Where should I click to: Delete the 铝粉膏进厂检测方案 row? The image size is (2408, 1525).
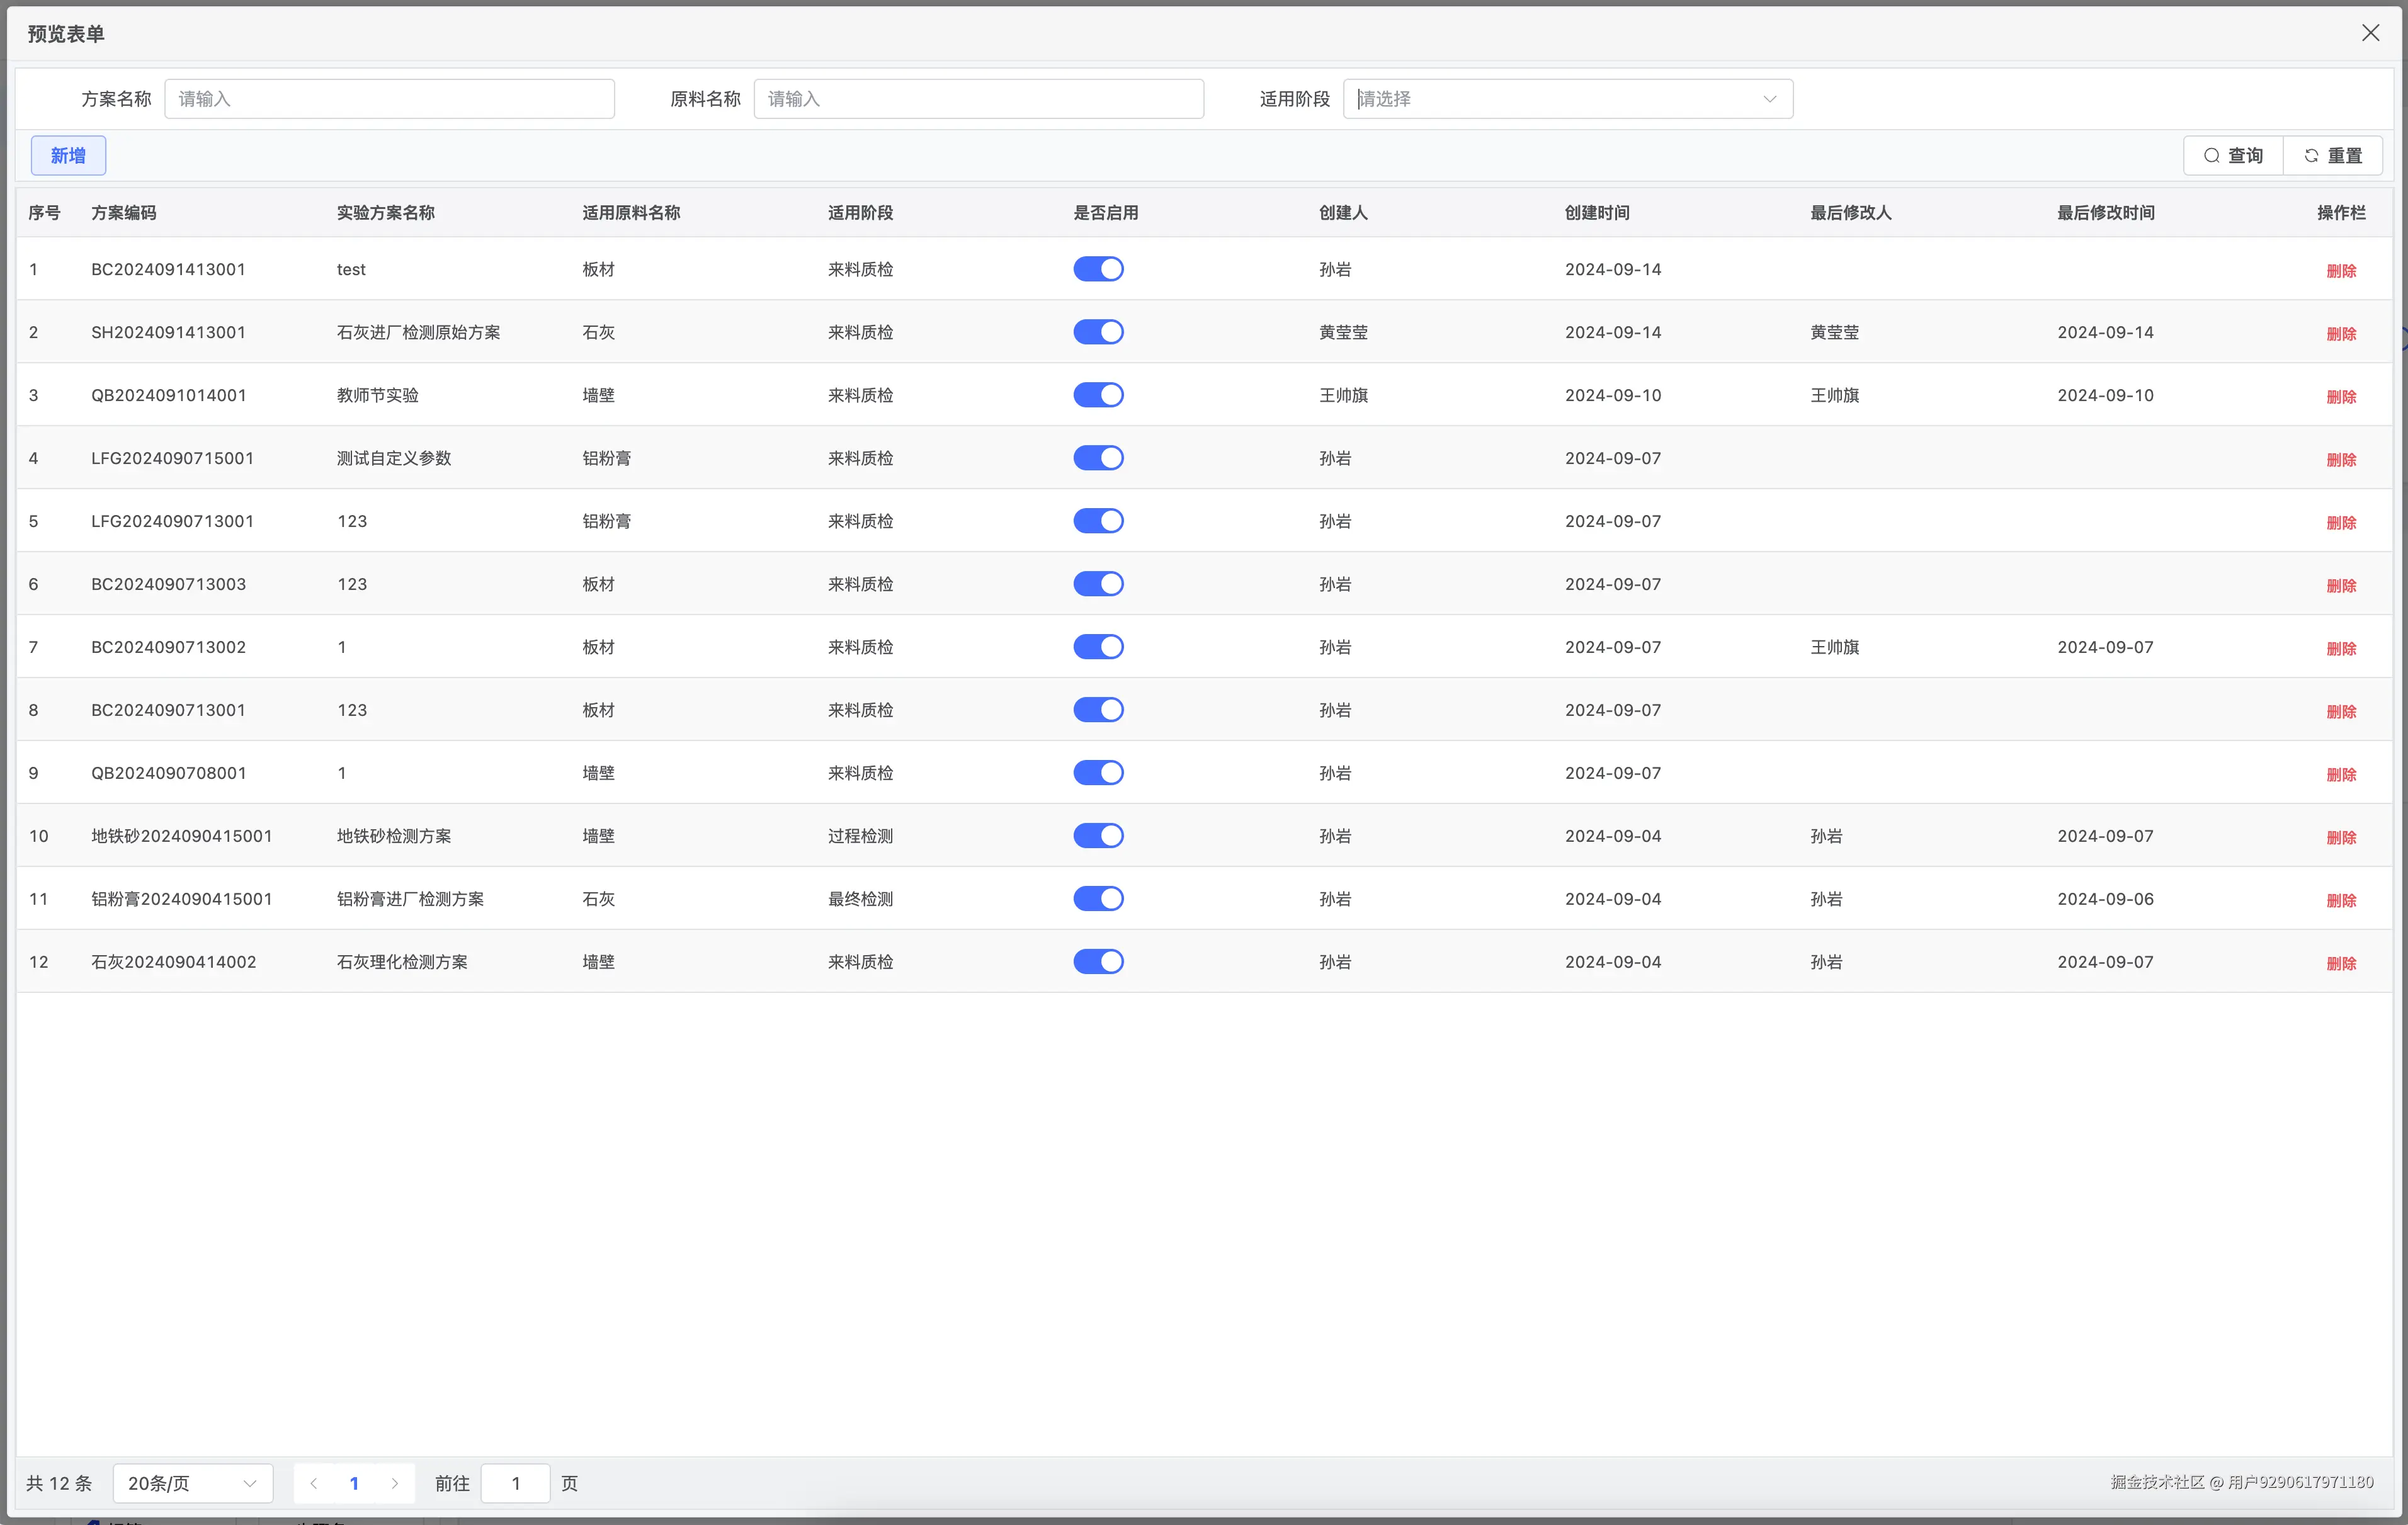click(2341, 900)
